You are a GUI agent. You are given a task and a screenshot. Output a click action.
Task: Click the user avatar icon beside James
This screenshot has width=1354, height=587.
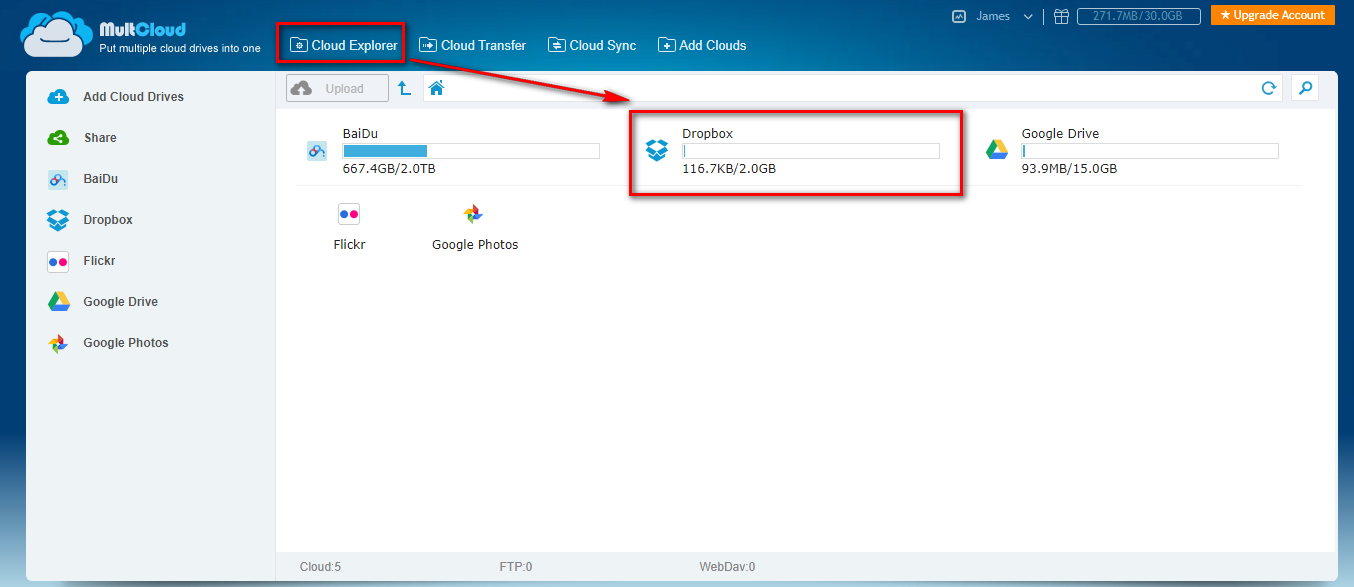point(959,16)
